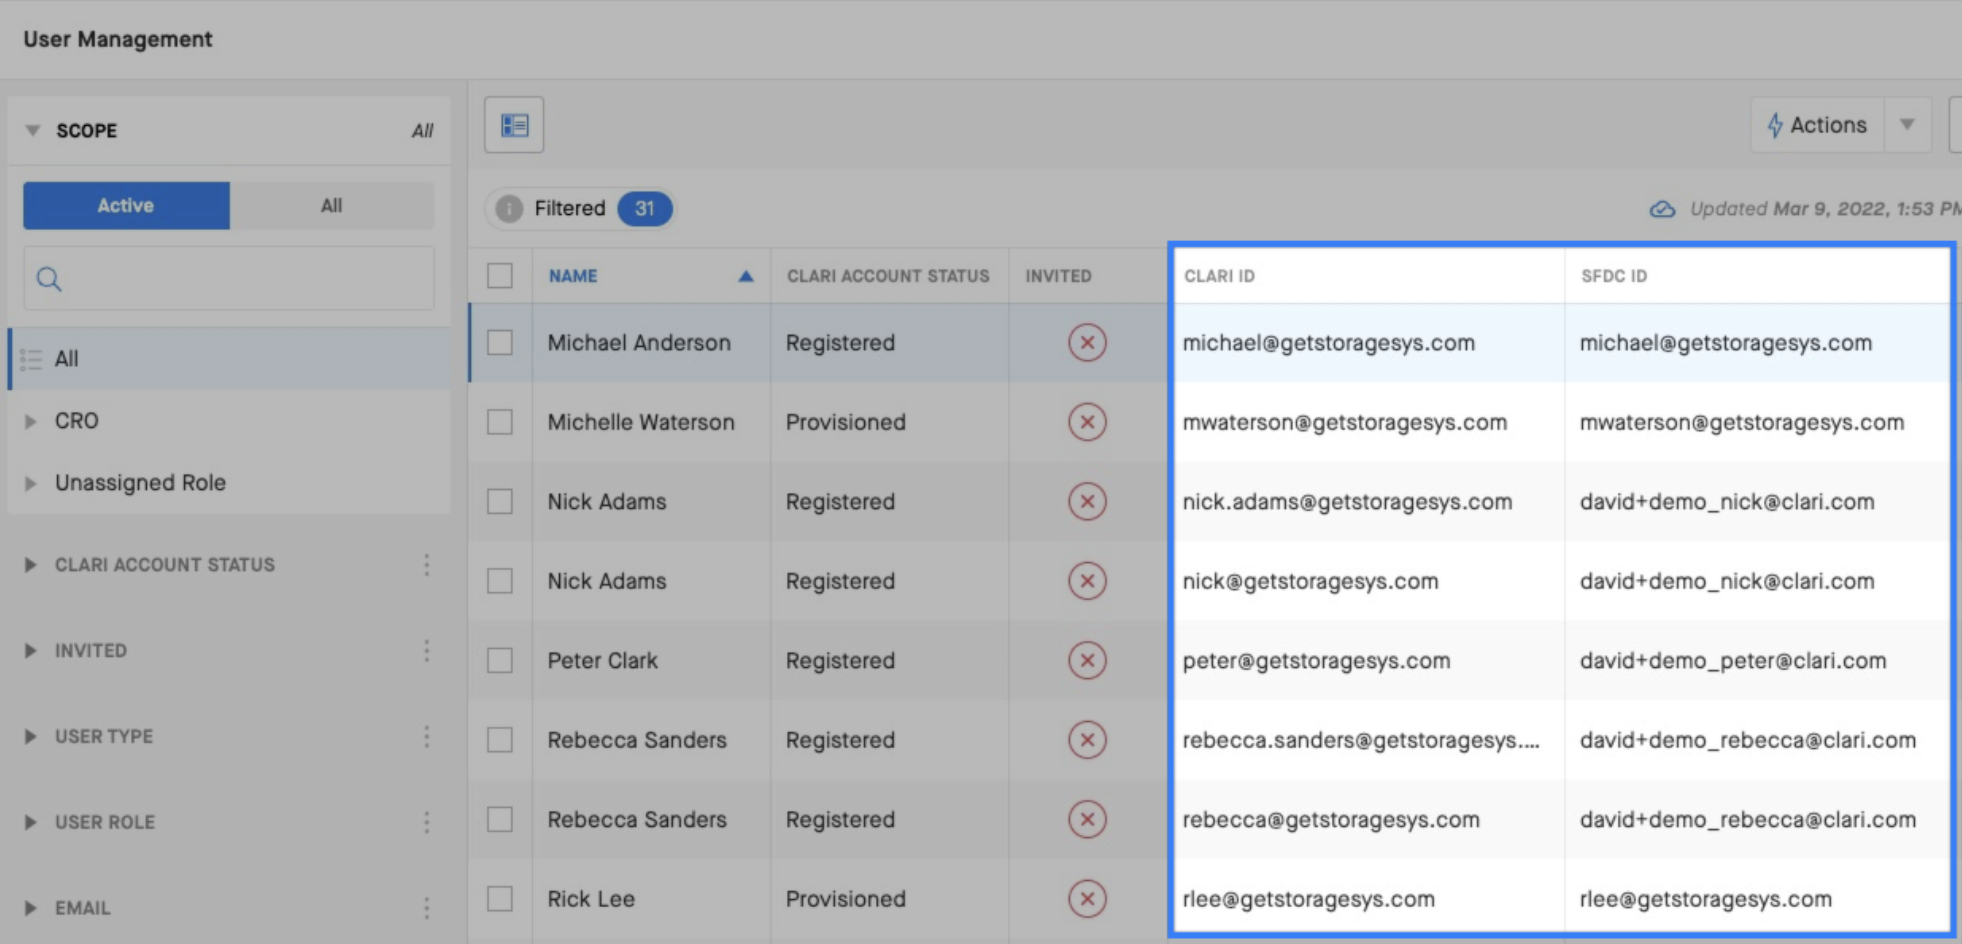Click the invited X icon for Michelle Waterson
The width and height of the screenshot is (1962, 944).
point(1087,422)
